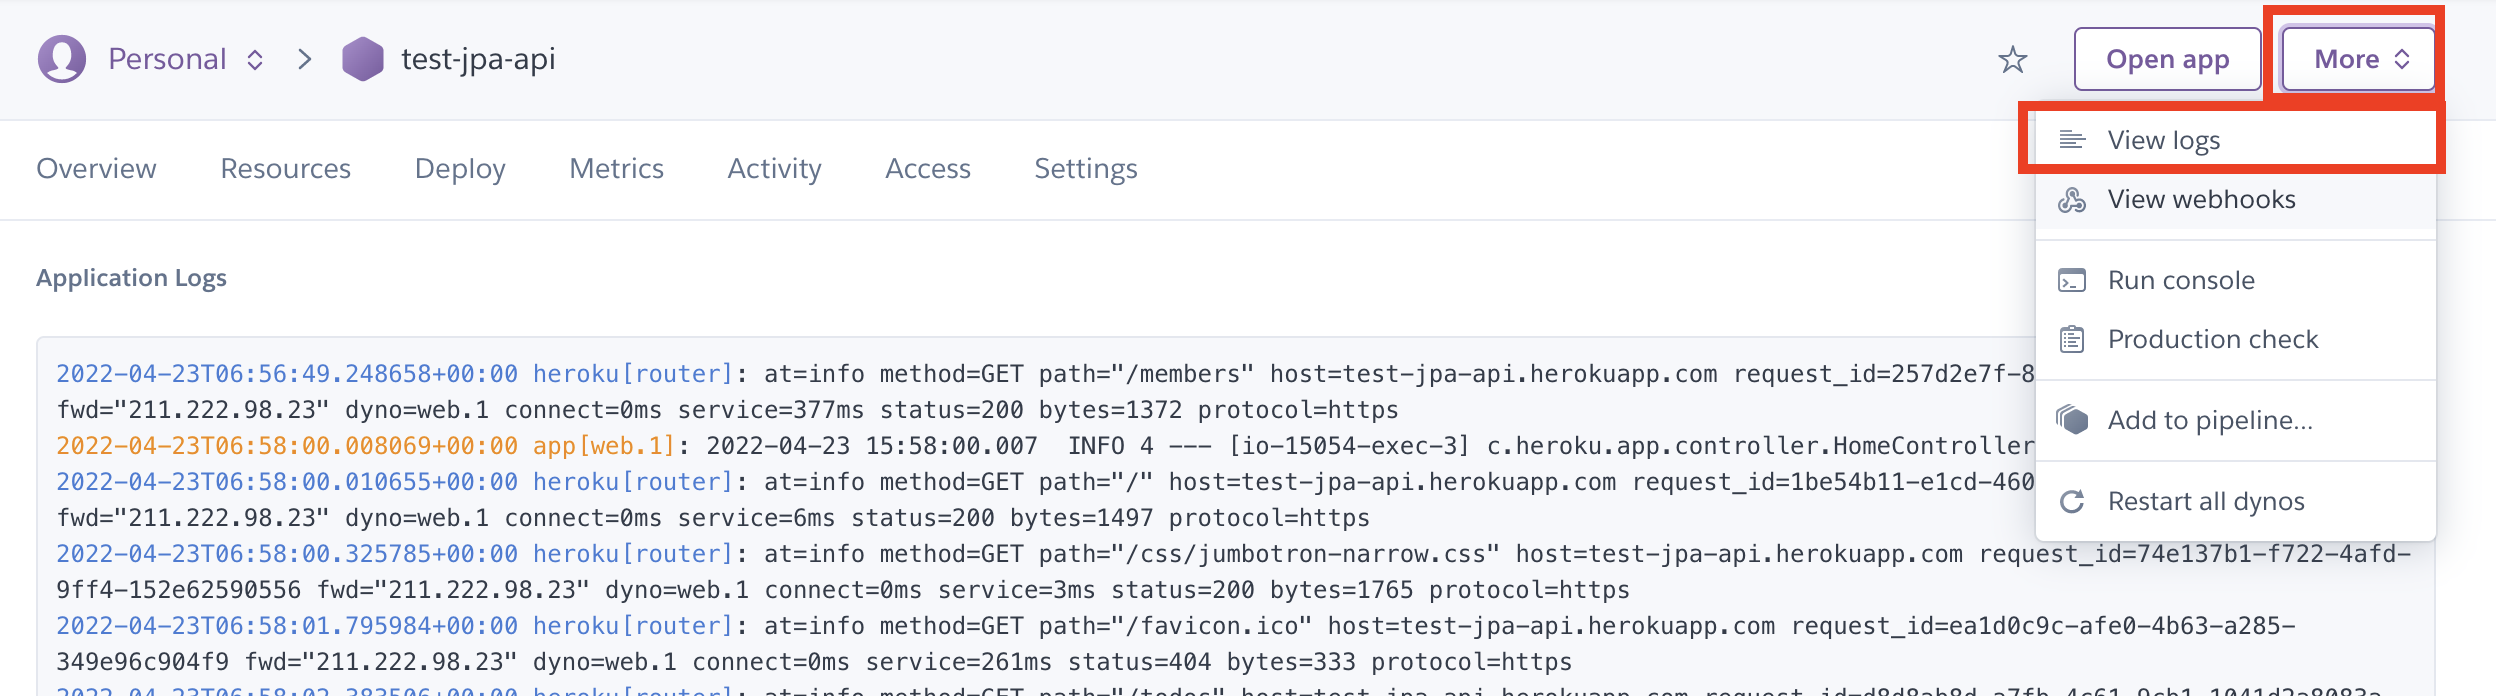2496x696 pixels.
Task: Open the Settings tab
Action: 1086,169
